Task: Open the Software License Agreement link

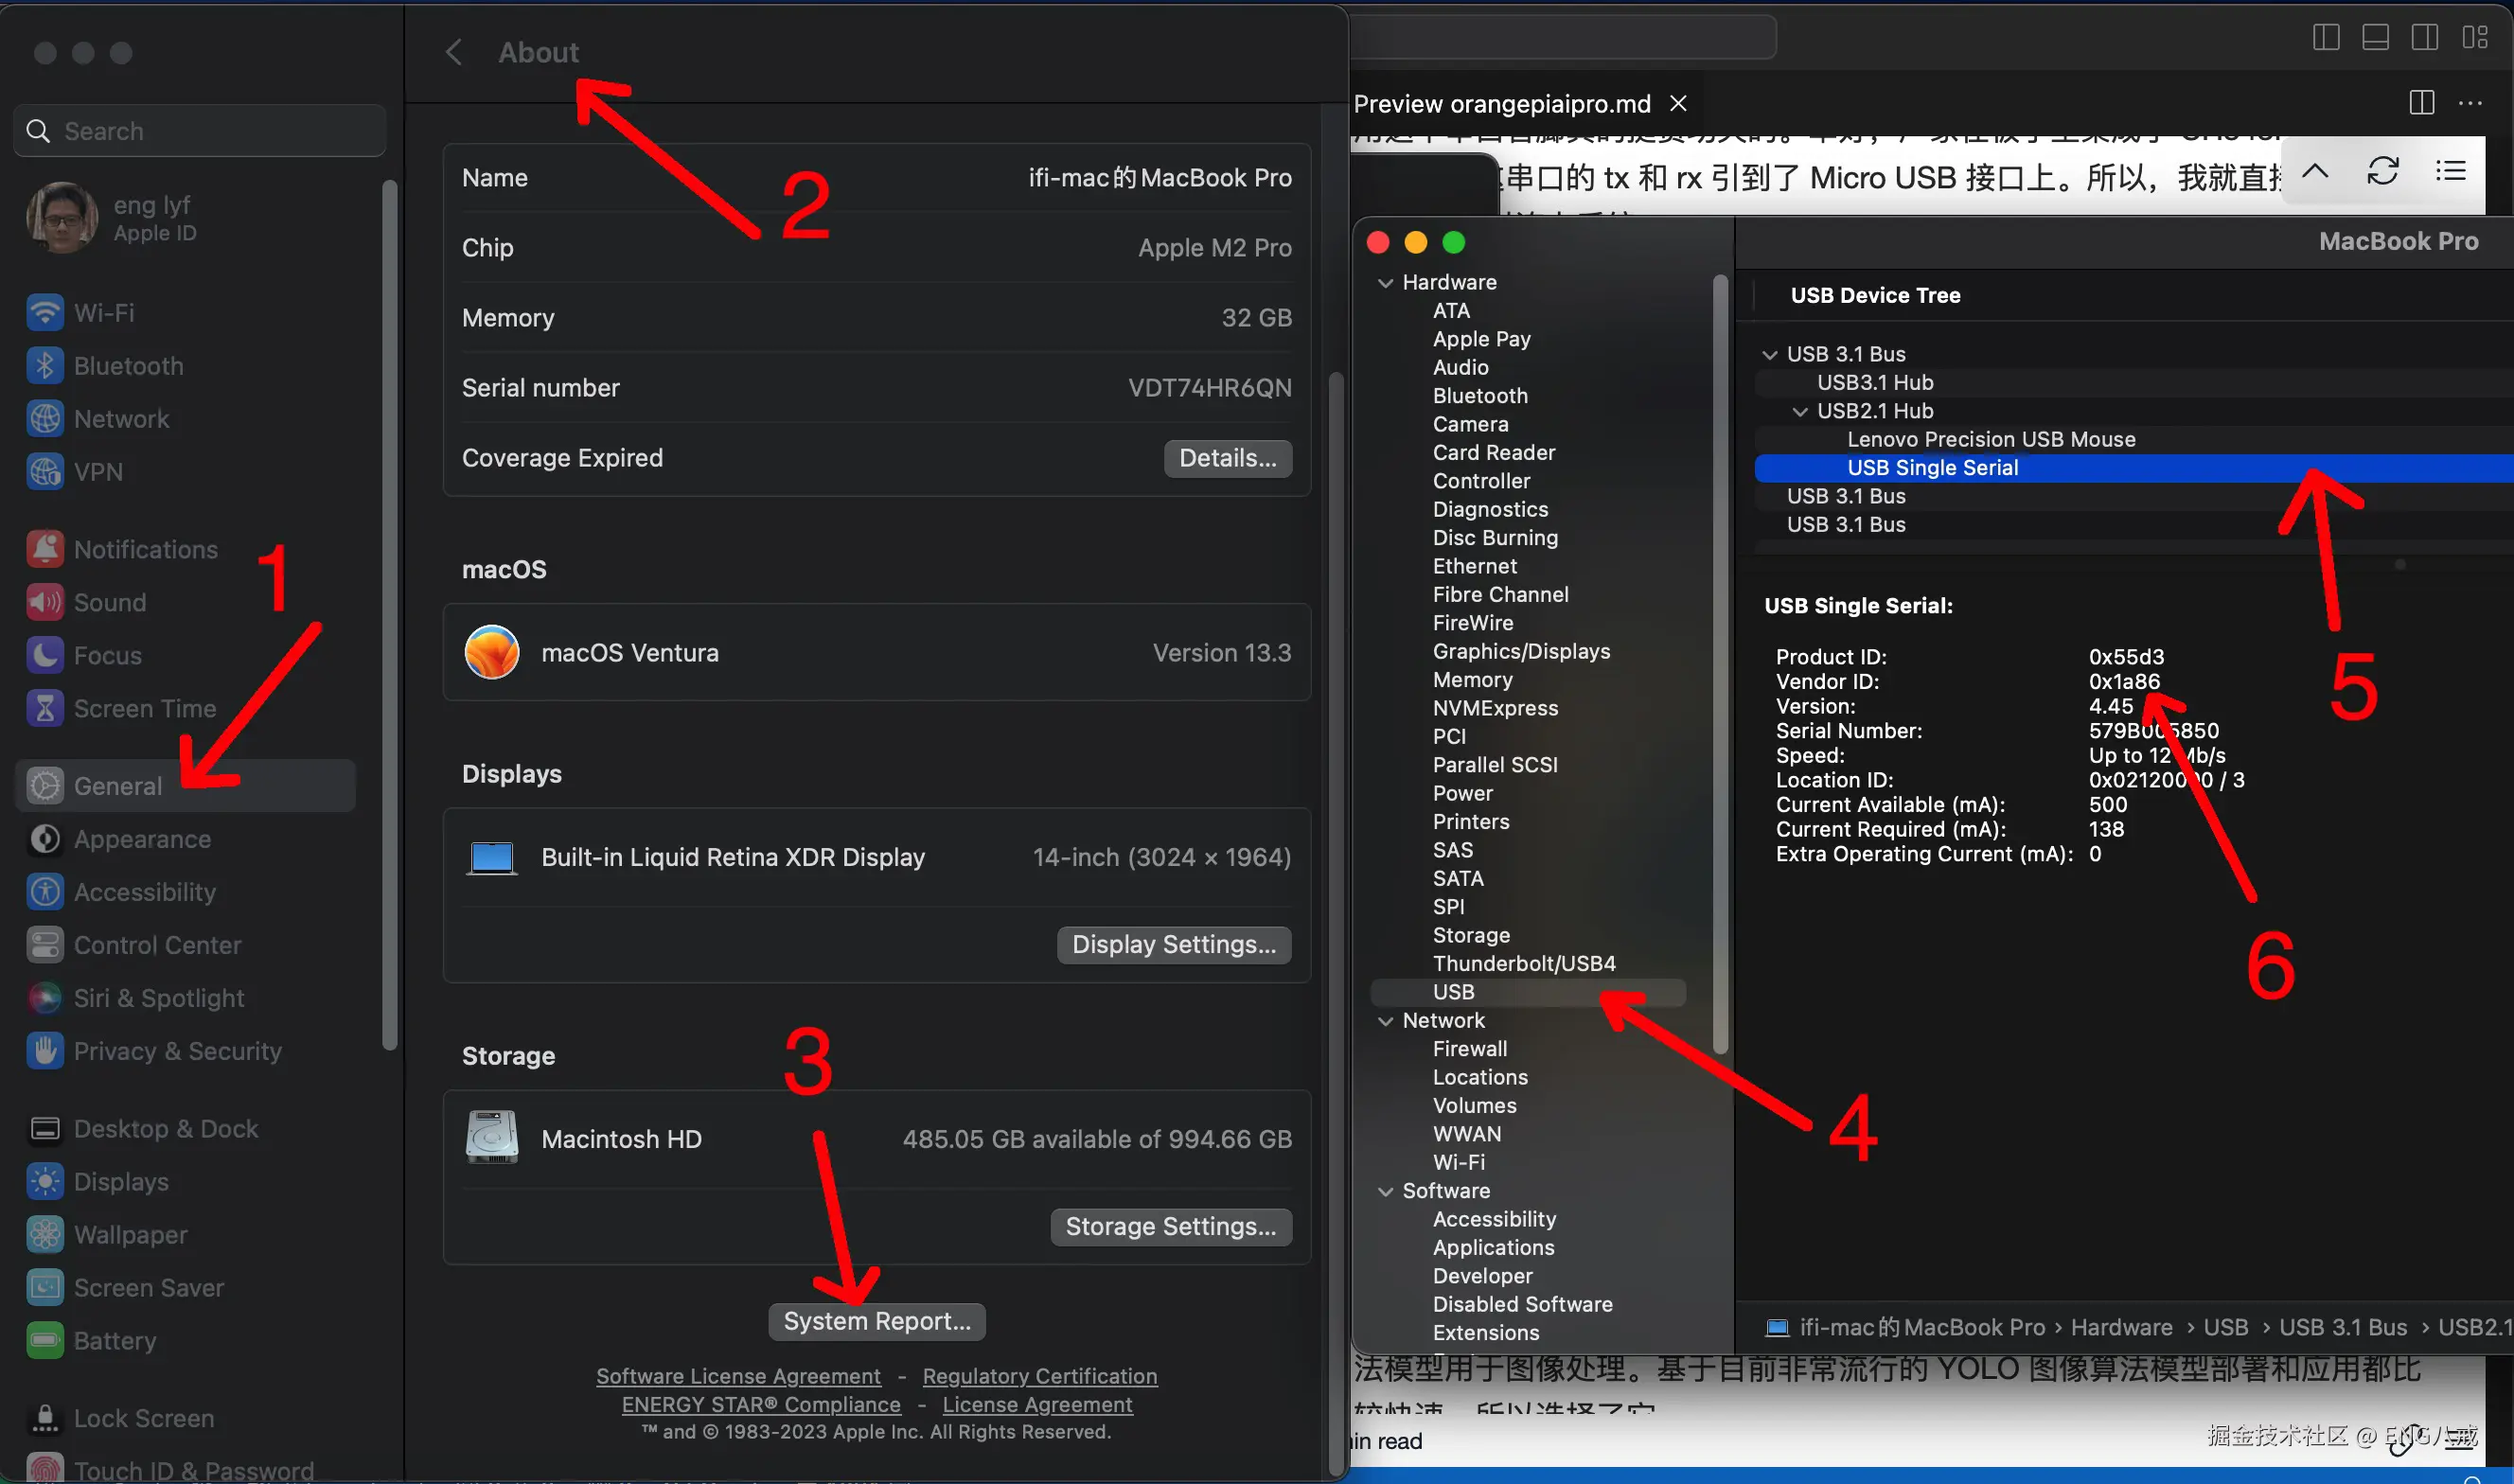Action: point(738,1376)
